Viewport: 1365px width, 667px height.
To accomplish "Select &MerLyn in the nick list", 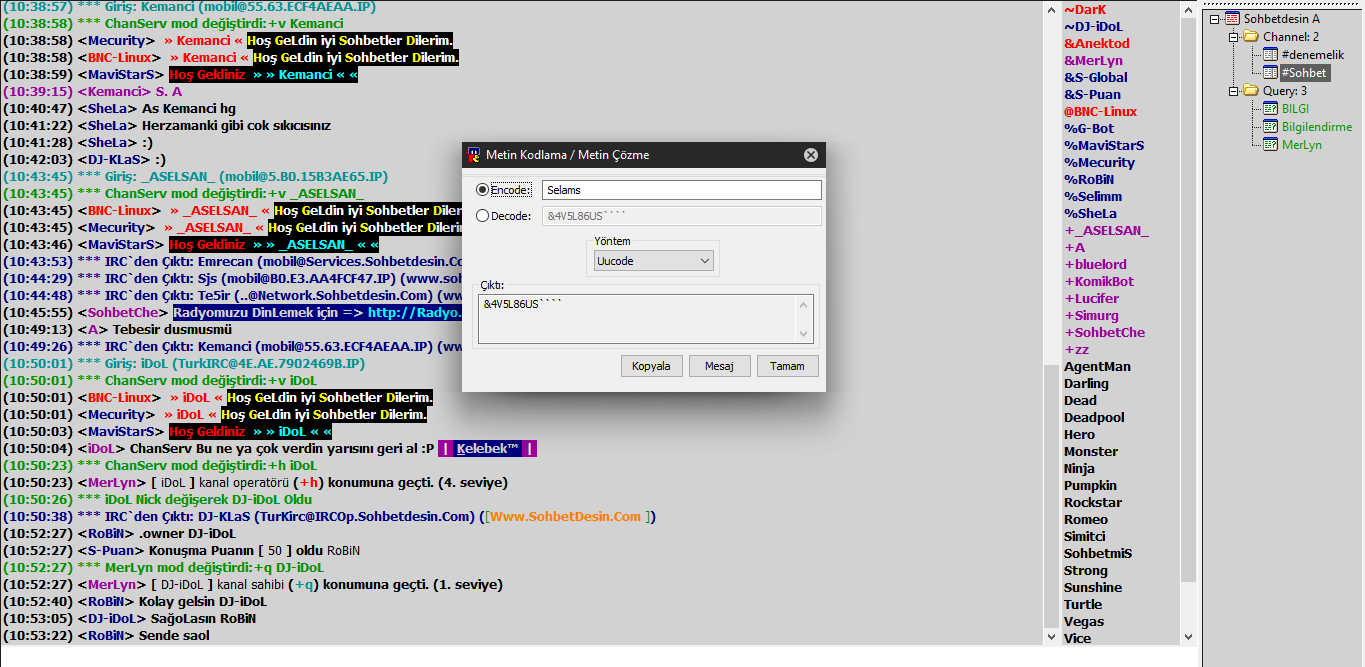I will coord(1093,60).
